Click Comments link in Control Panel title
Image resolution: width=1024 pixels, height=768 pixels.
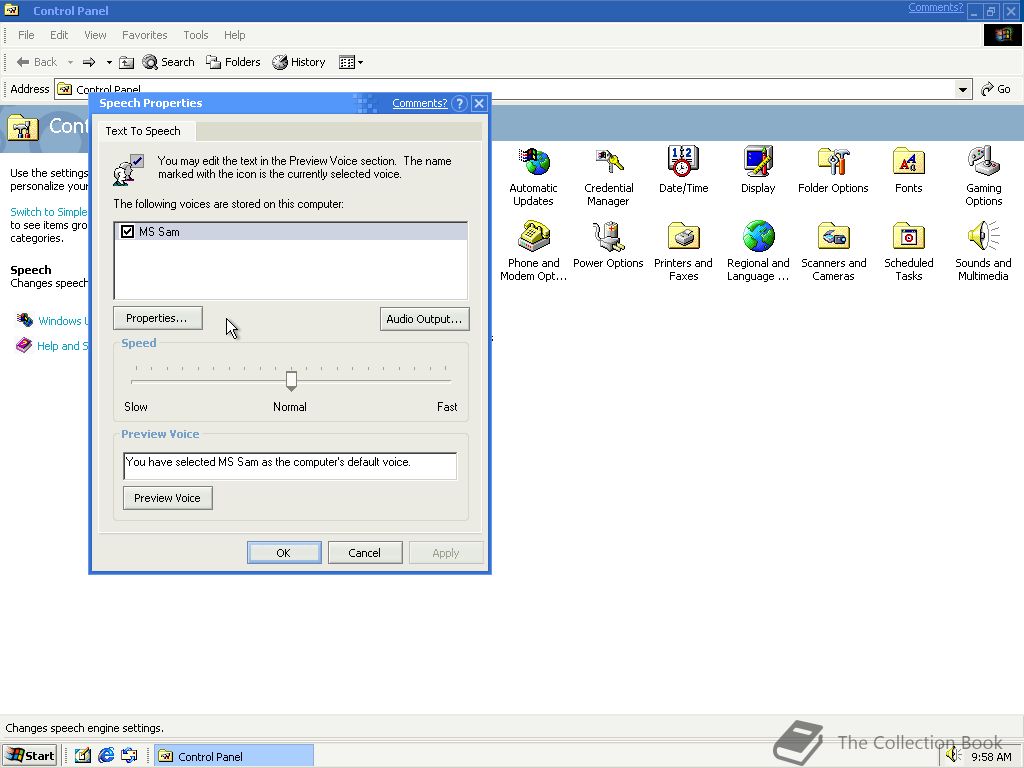935,7
